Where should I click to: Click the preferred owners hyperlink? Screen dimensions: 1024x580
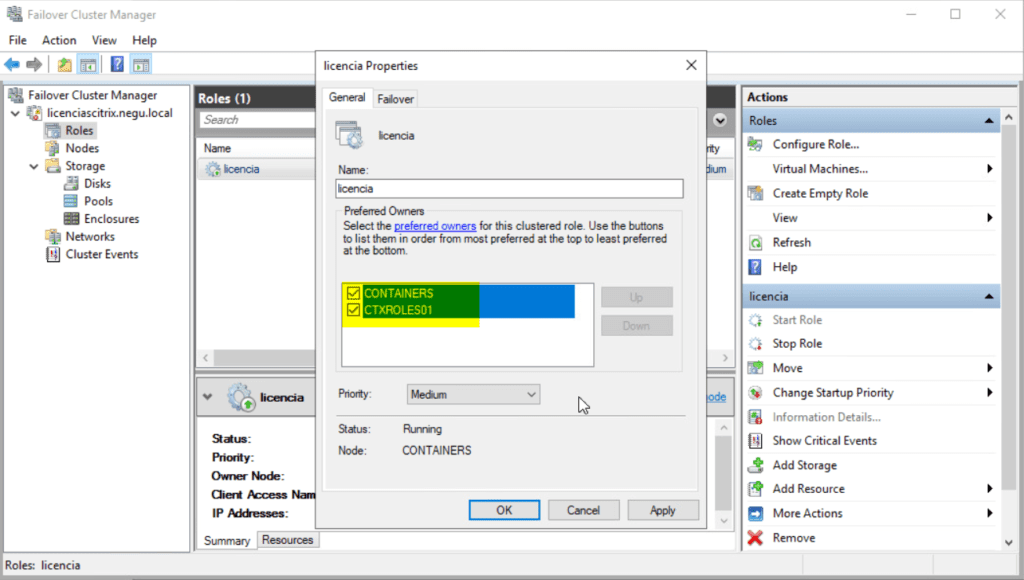tap(435, 226)
